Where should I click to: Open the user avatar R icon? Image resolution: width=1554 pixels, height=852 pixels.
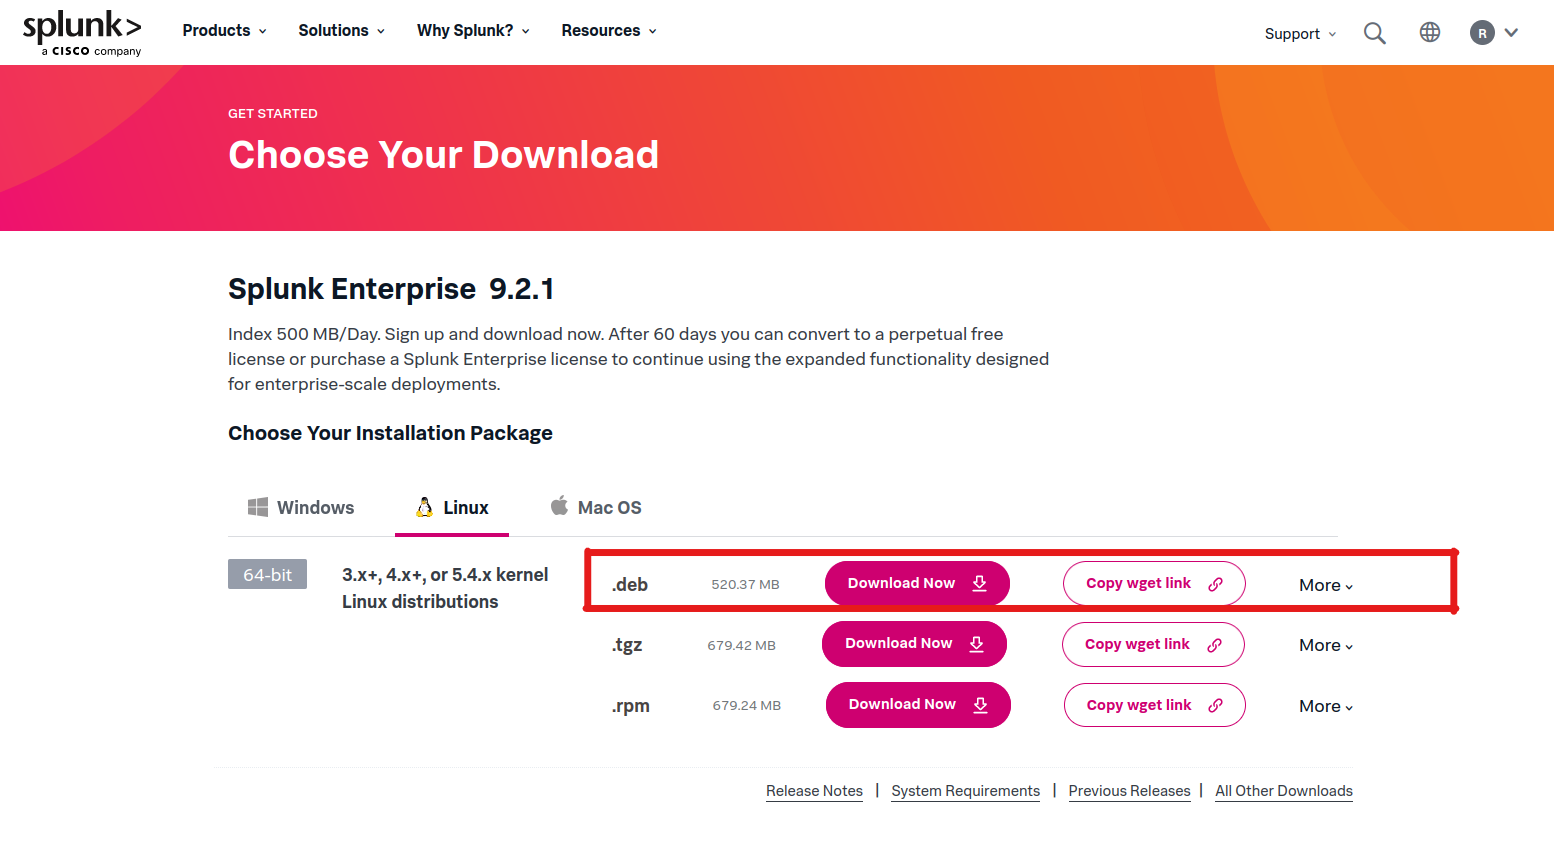tap(1482, 33)
